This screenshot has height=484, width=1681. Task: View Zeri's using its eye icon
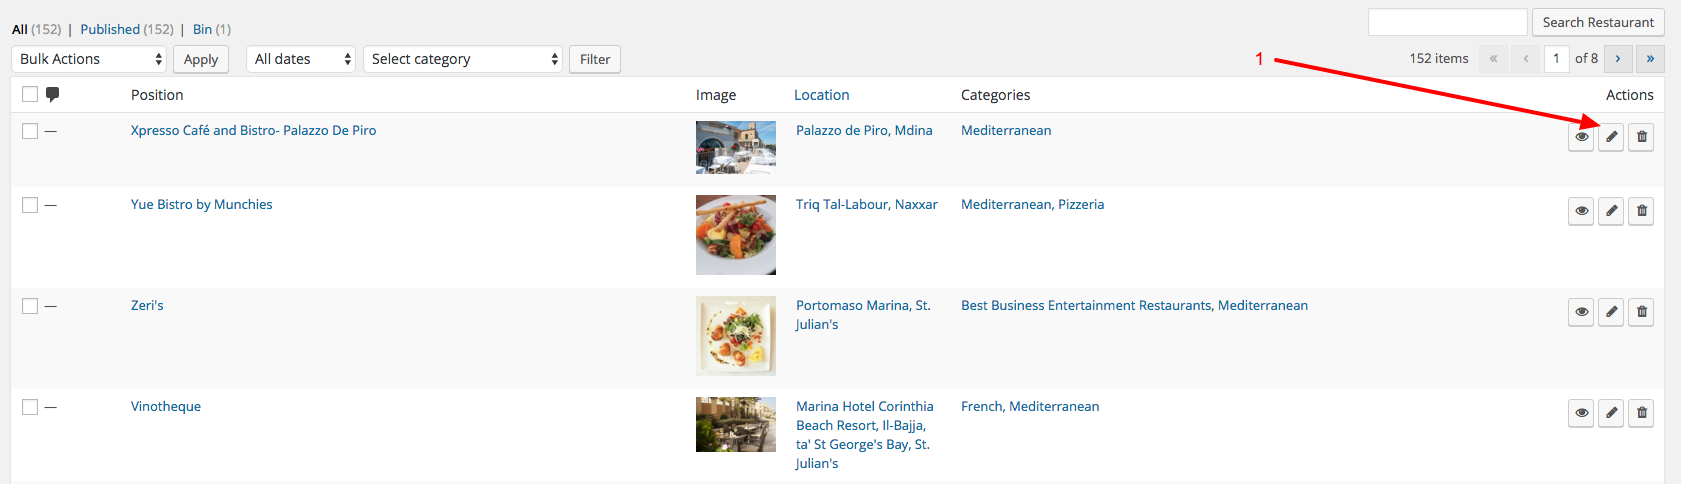[x=1581, y=312]
